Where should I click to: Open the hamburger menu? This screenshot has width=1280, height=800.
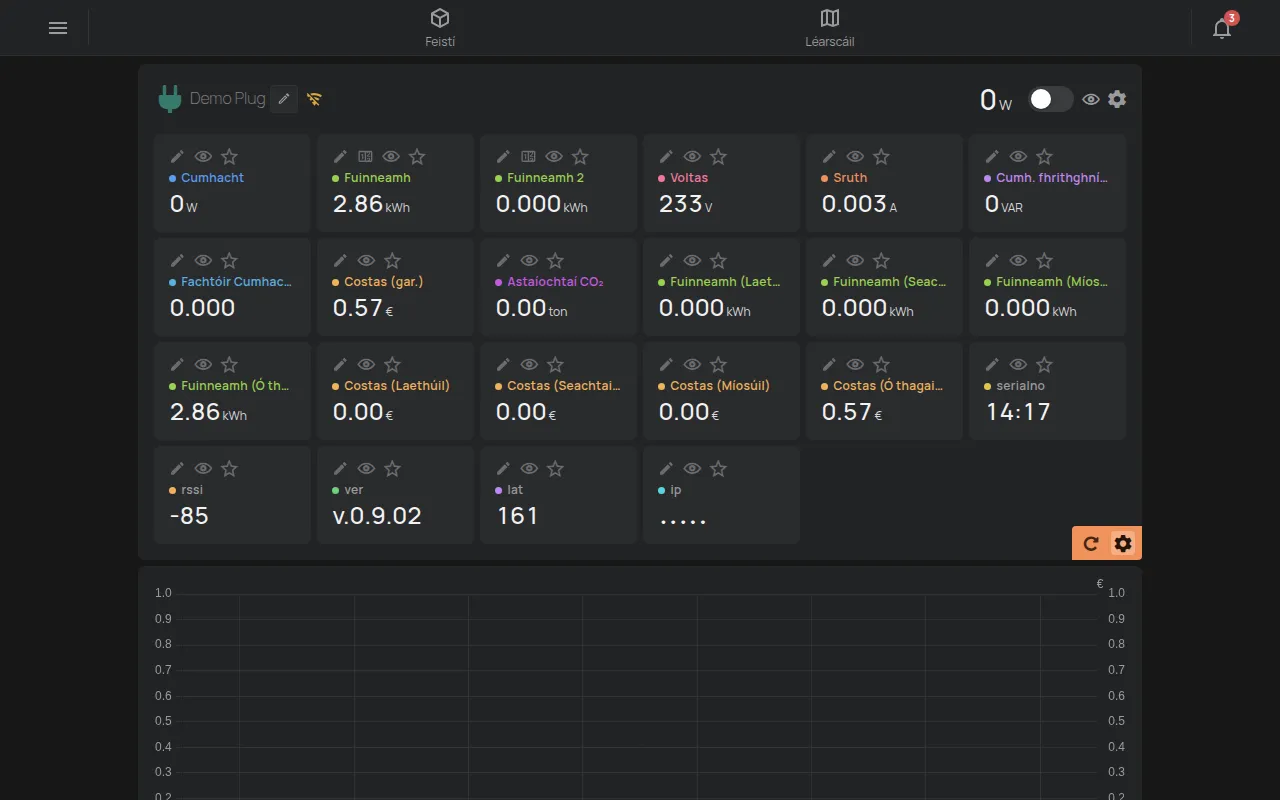[x=58, y=28]
